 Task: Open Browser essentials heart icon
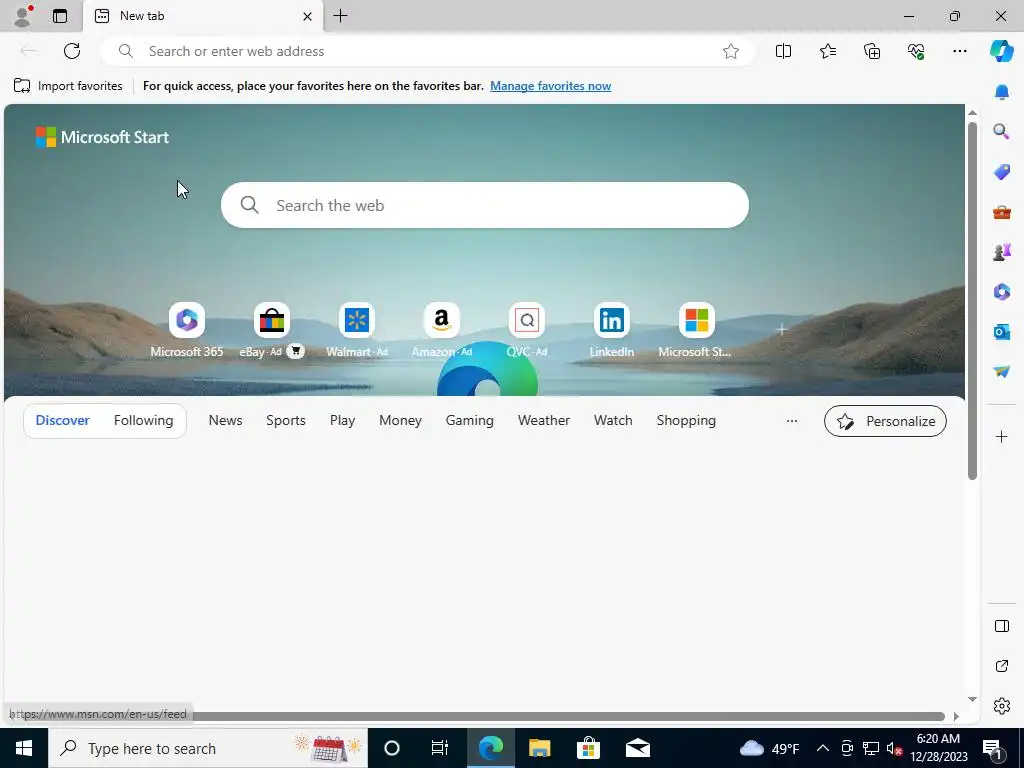[916, 51]
